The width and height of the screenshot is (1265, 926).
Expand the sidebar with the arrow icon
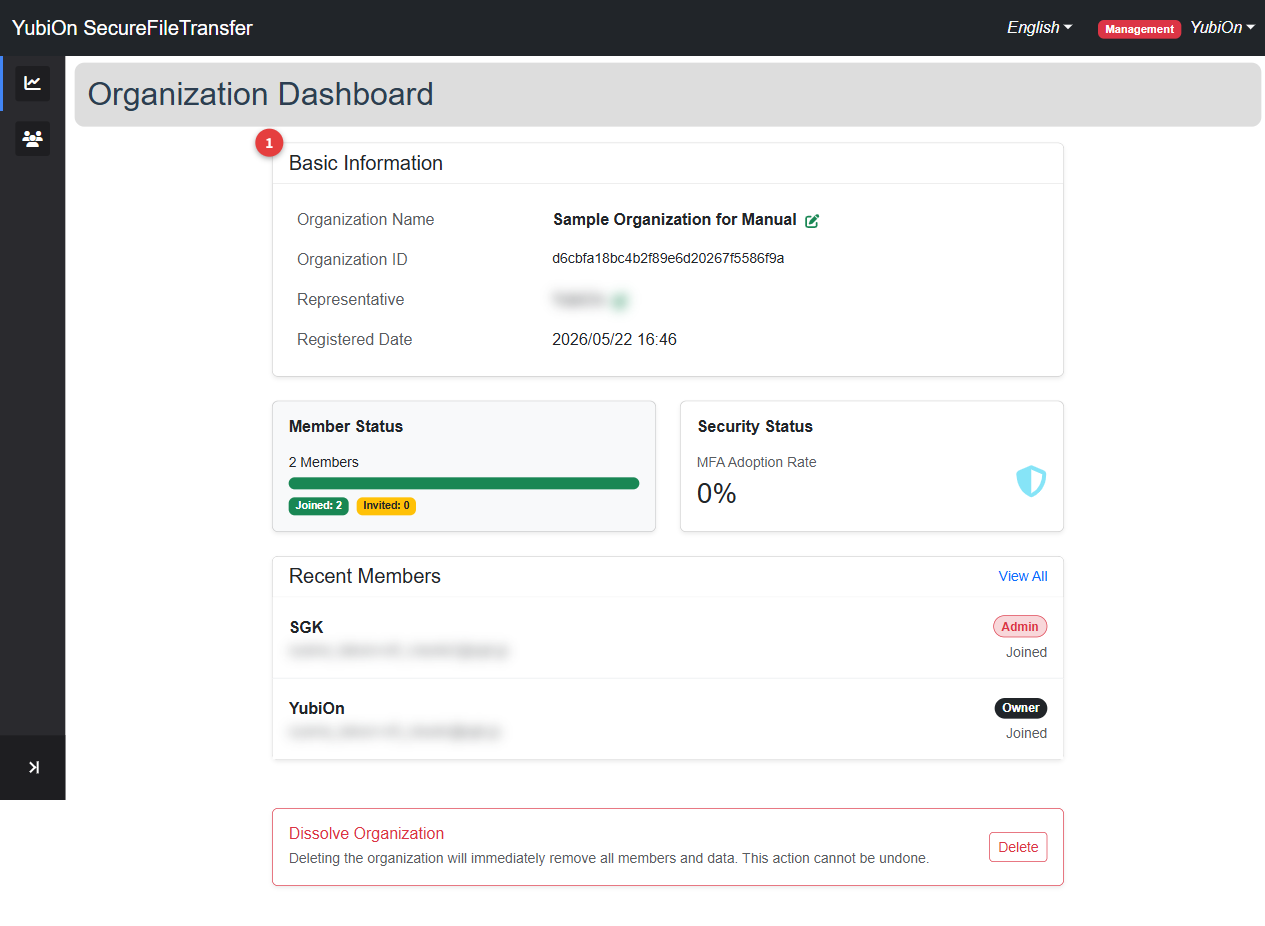coord(33,767)
